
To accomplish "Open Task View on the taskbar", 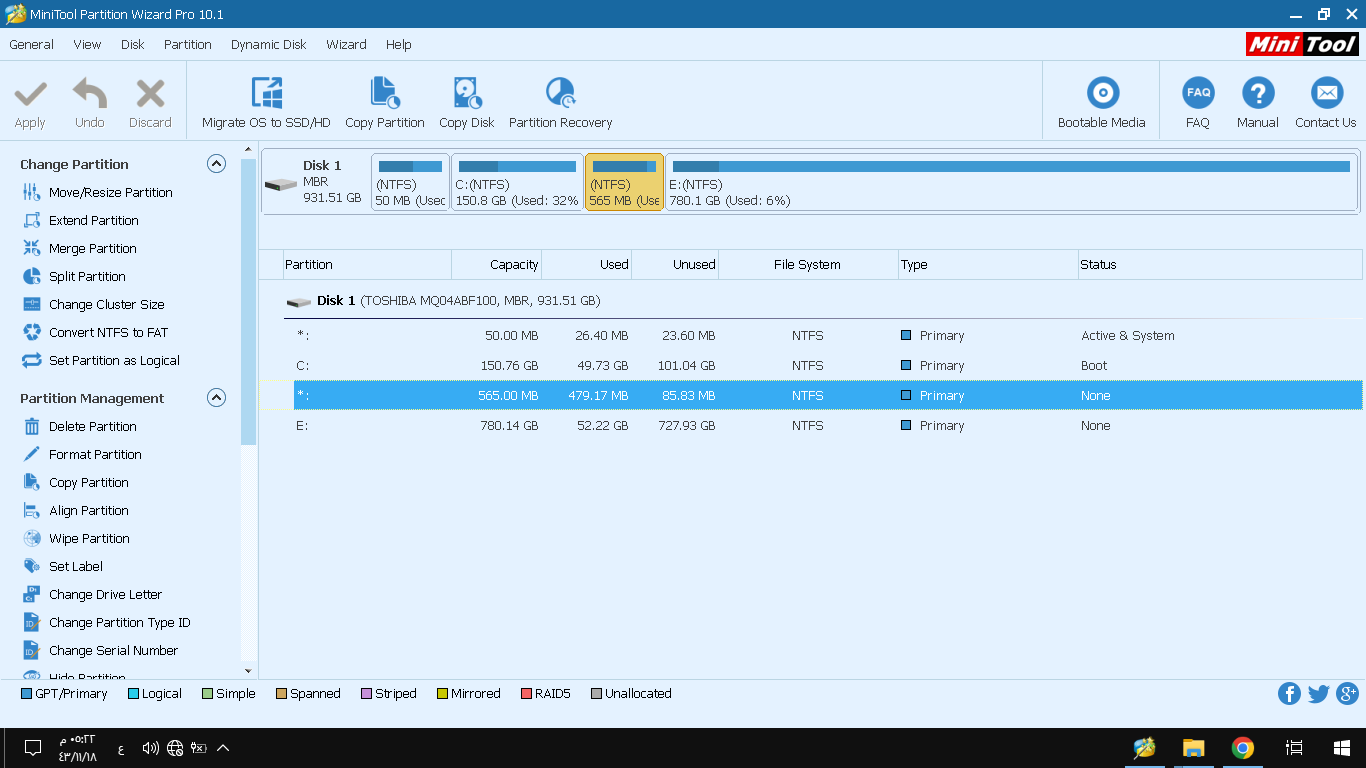I will tap(1294, 748).
